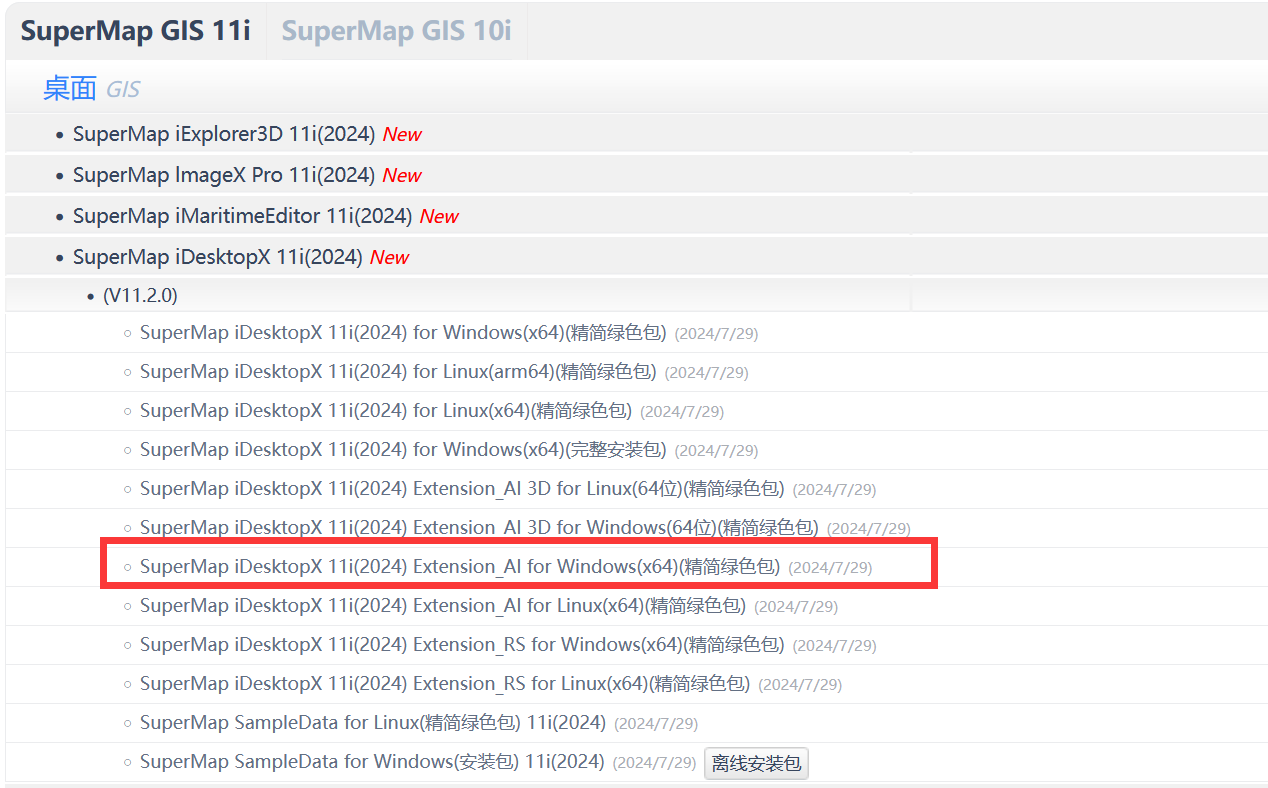Click the red New label beside iDesktopX
This screenshot has height=788, width=1268.
point(390,257)
